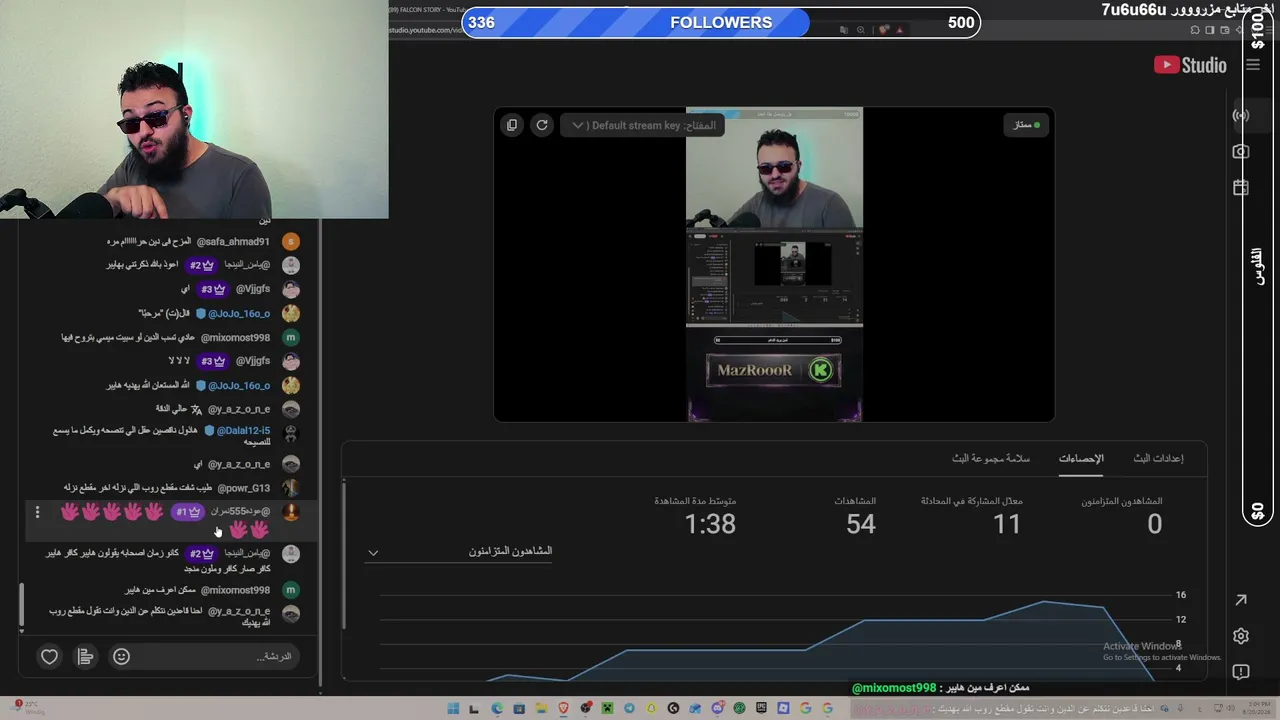Click username @safa_ahmad91 in chat
This screenshot has height=720, width=1280.
tap(233, 242)
